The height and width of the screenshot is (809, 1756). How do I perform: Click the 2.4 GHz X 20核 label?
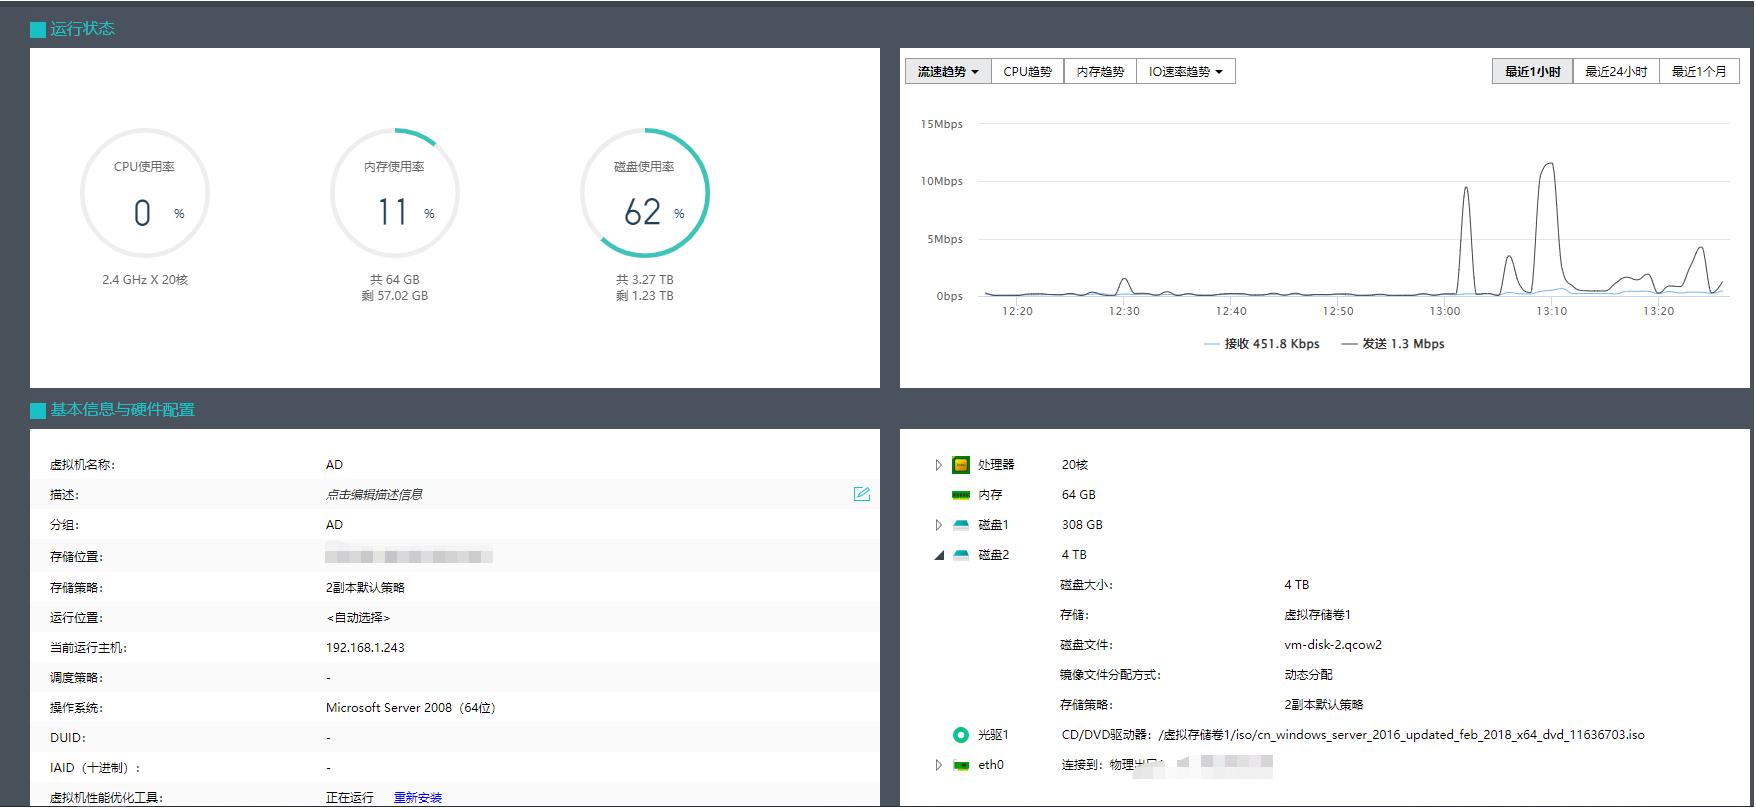click(x=145, y=280)
